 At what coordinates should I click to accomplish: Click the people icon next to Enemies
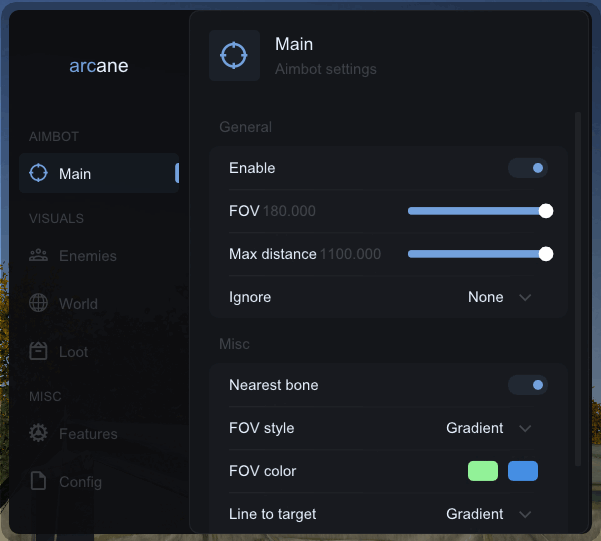[x=39, y=256]
